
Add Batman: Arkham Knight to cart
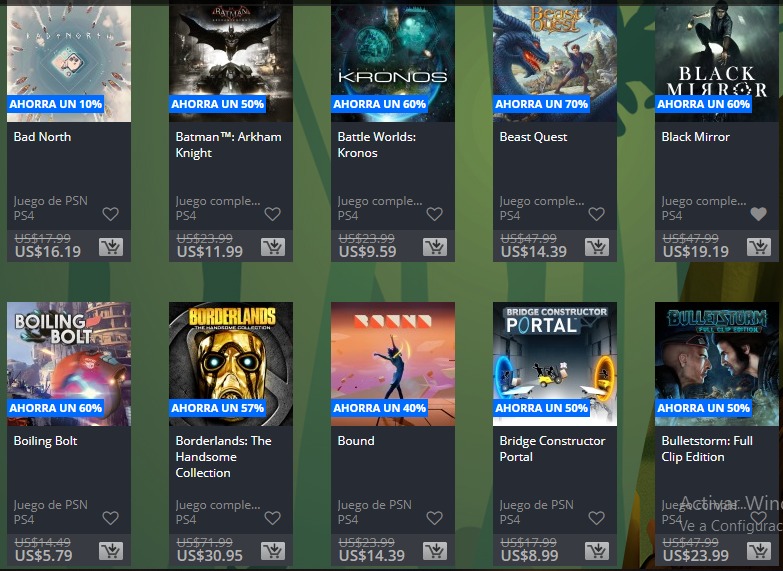click(273, 247)
